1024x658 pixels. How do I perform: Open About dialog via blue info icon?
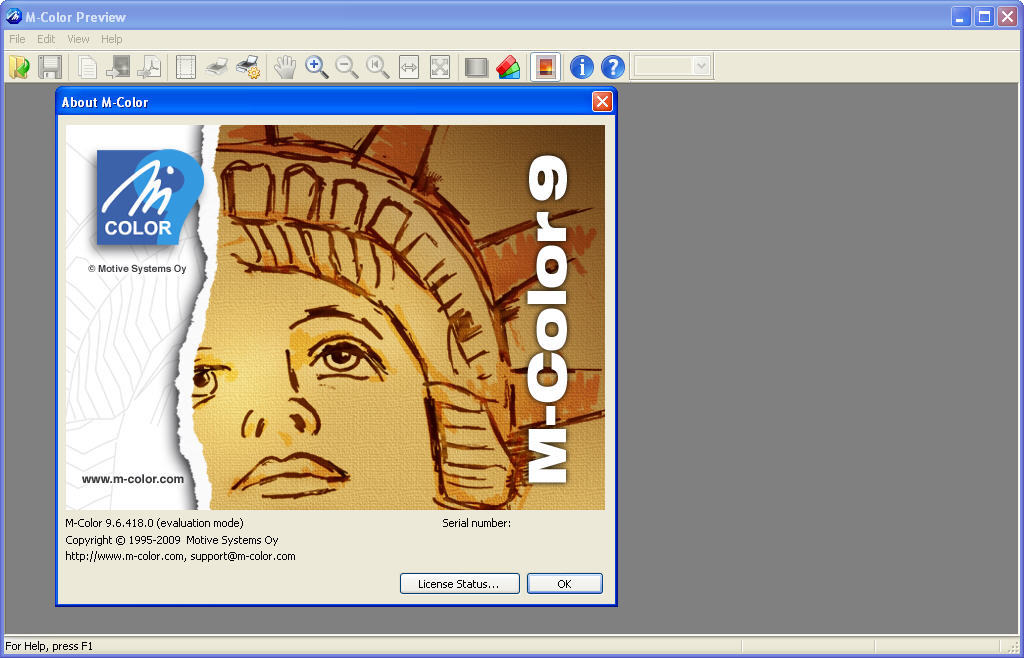pyautogui.click(x=580, y=67)
